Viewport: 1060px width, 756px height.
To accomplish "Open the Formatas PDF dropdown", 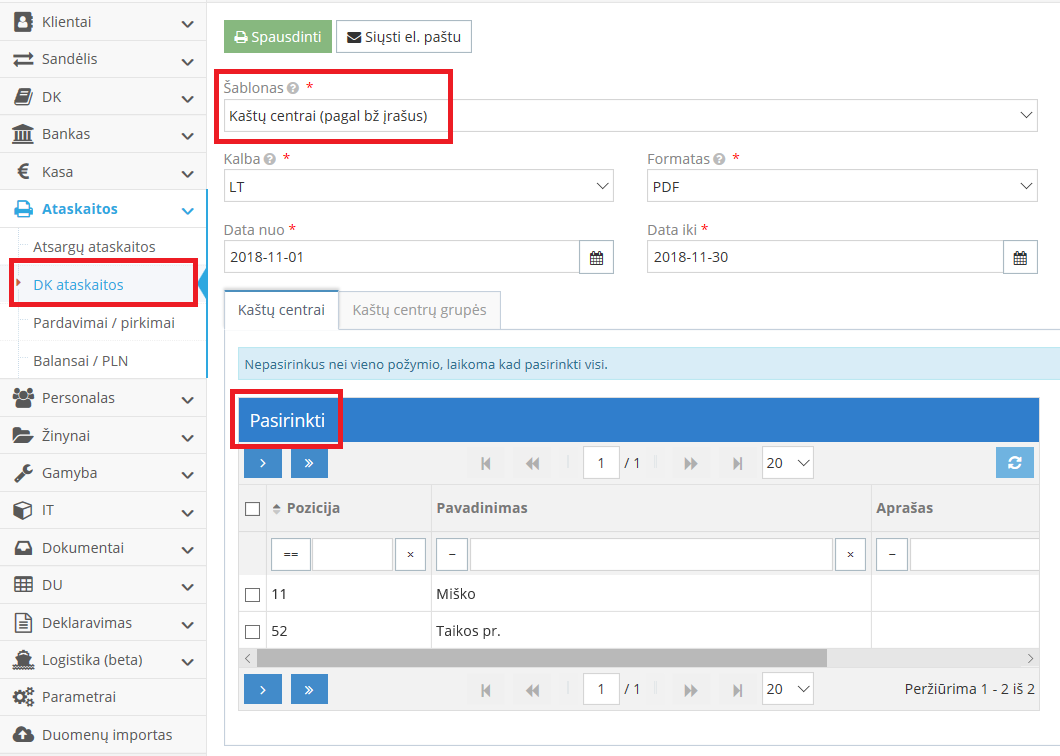I will click(x=840, y=186).
